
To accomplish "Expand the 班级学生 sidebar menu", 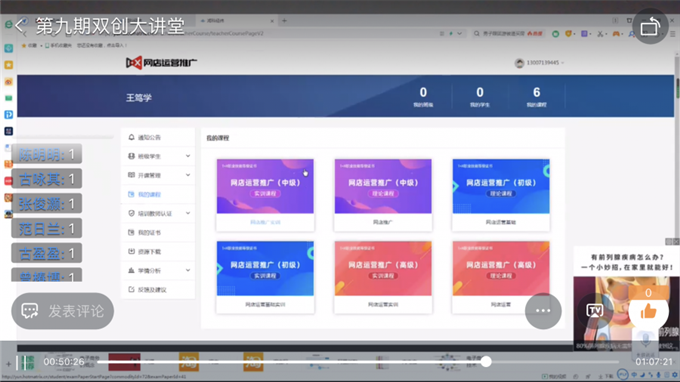I will 158,156.
